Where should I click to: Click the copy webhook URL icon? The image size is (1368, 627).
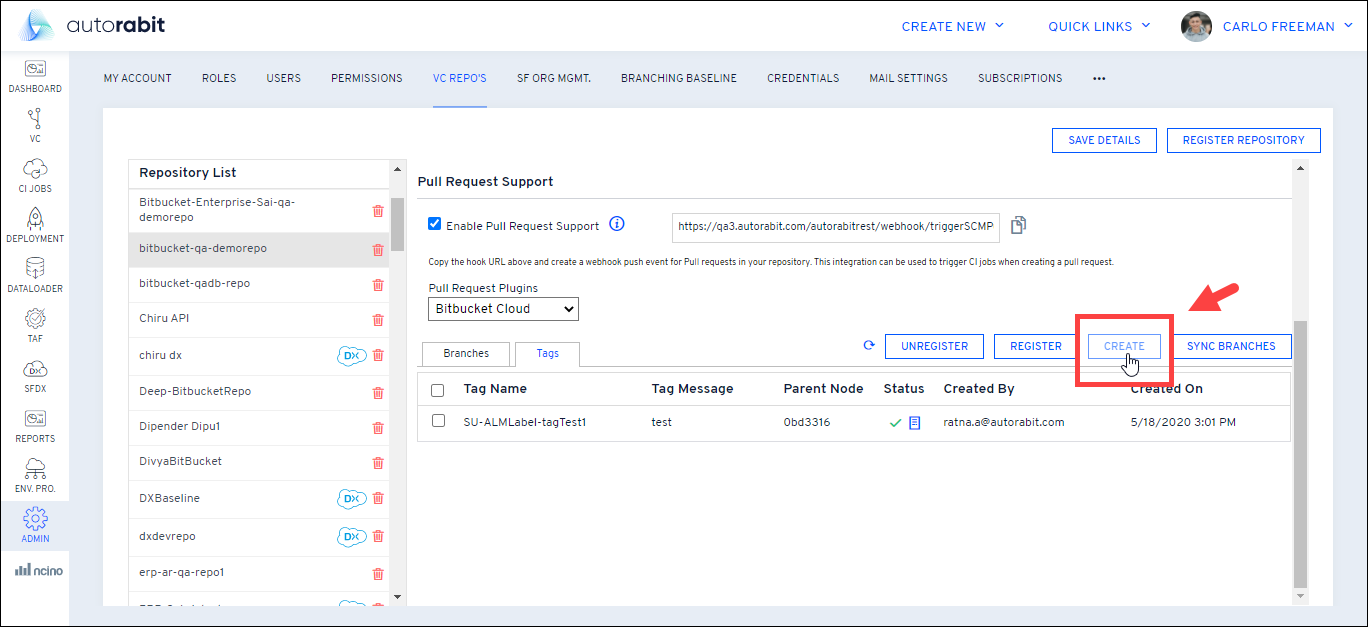pyautogui.click(x=1018, y=226)
